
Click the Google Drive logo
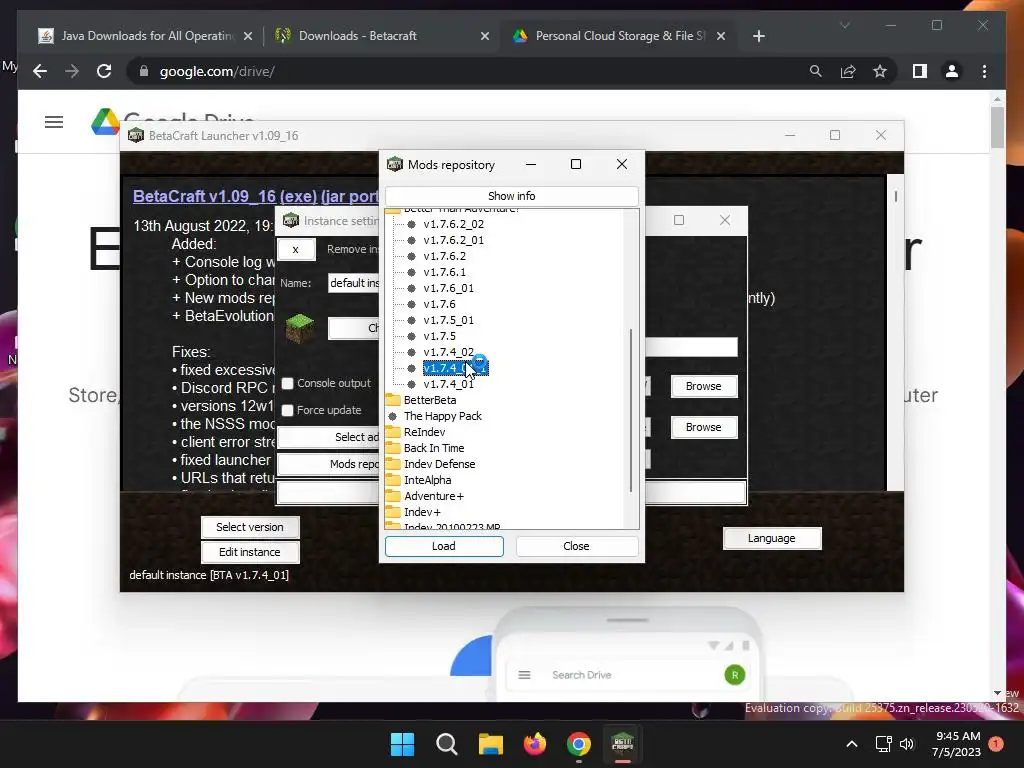click(105, 121)
